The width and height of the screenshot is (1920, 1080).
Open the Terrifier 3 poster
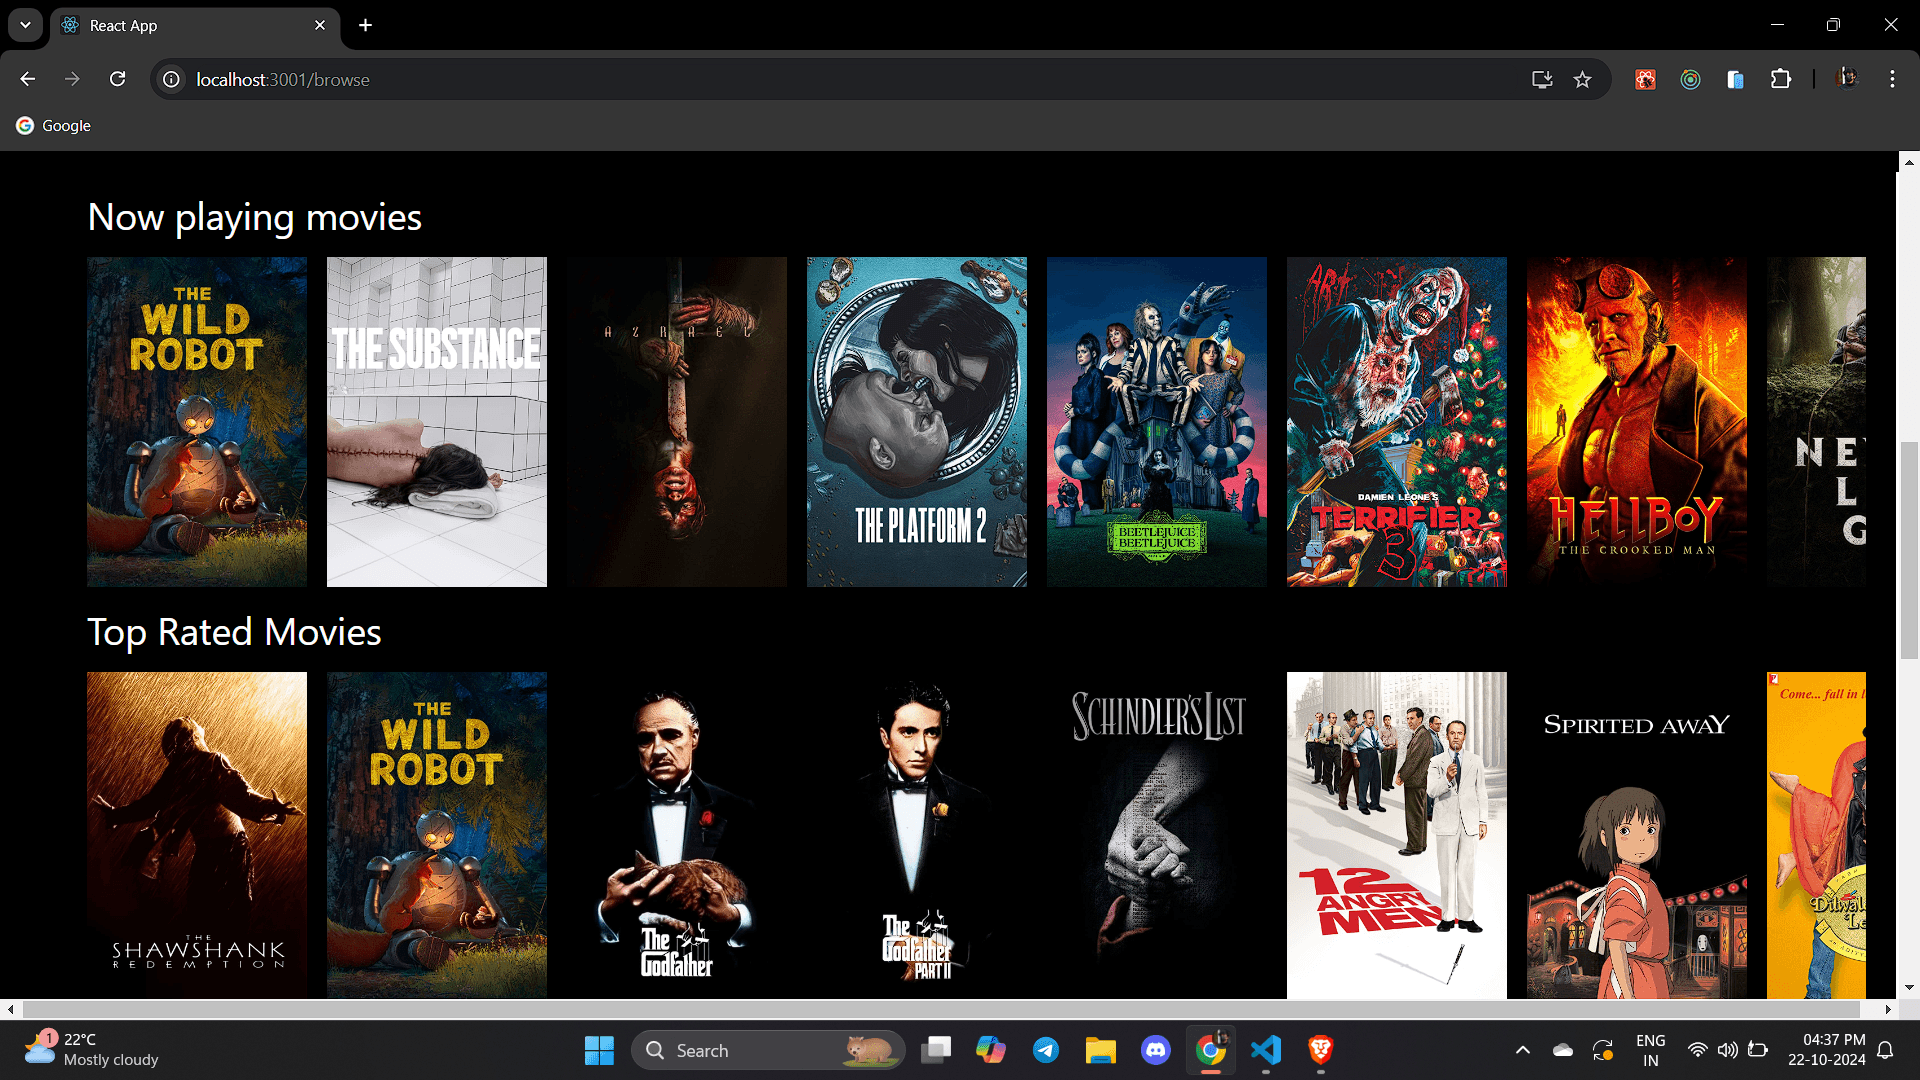1397,422
